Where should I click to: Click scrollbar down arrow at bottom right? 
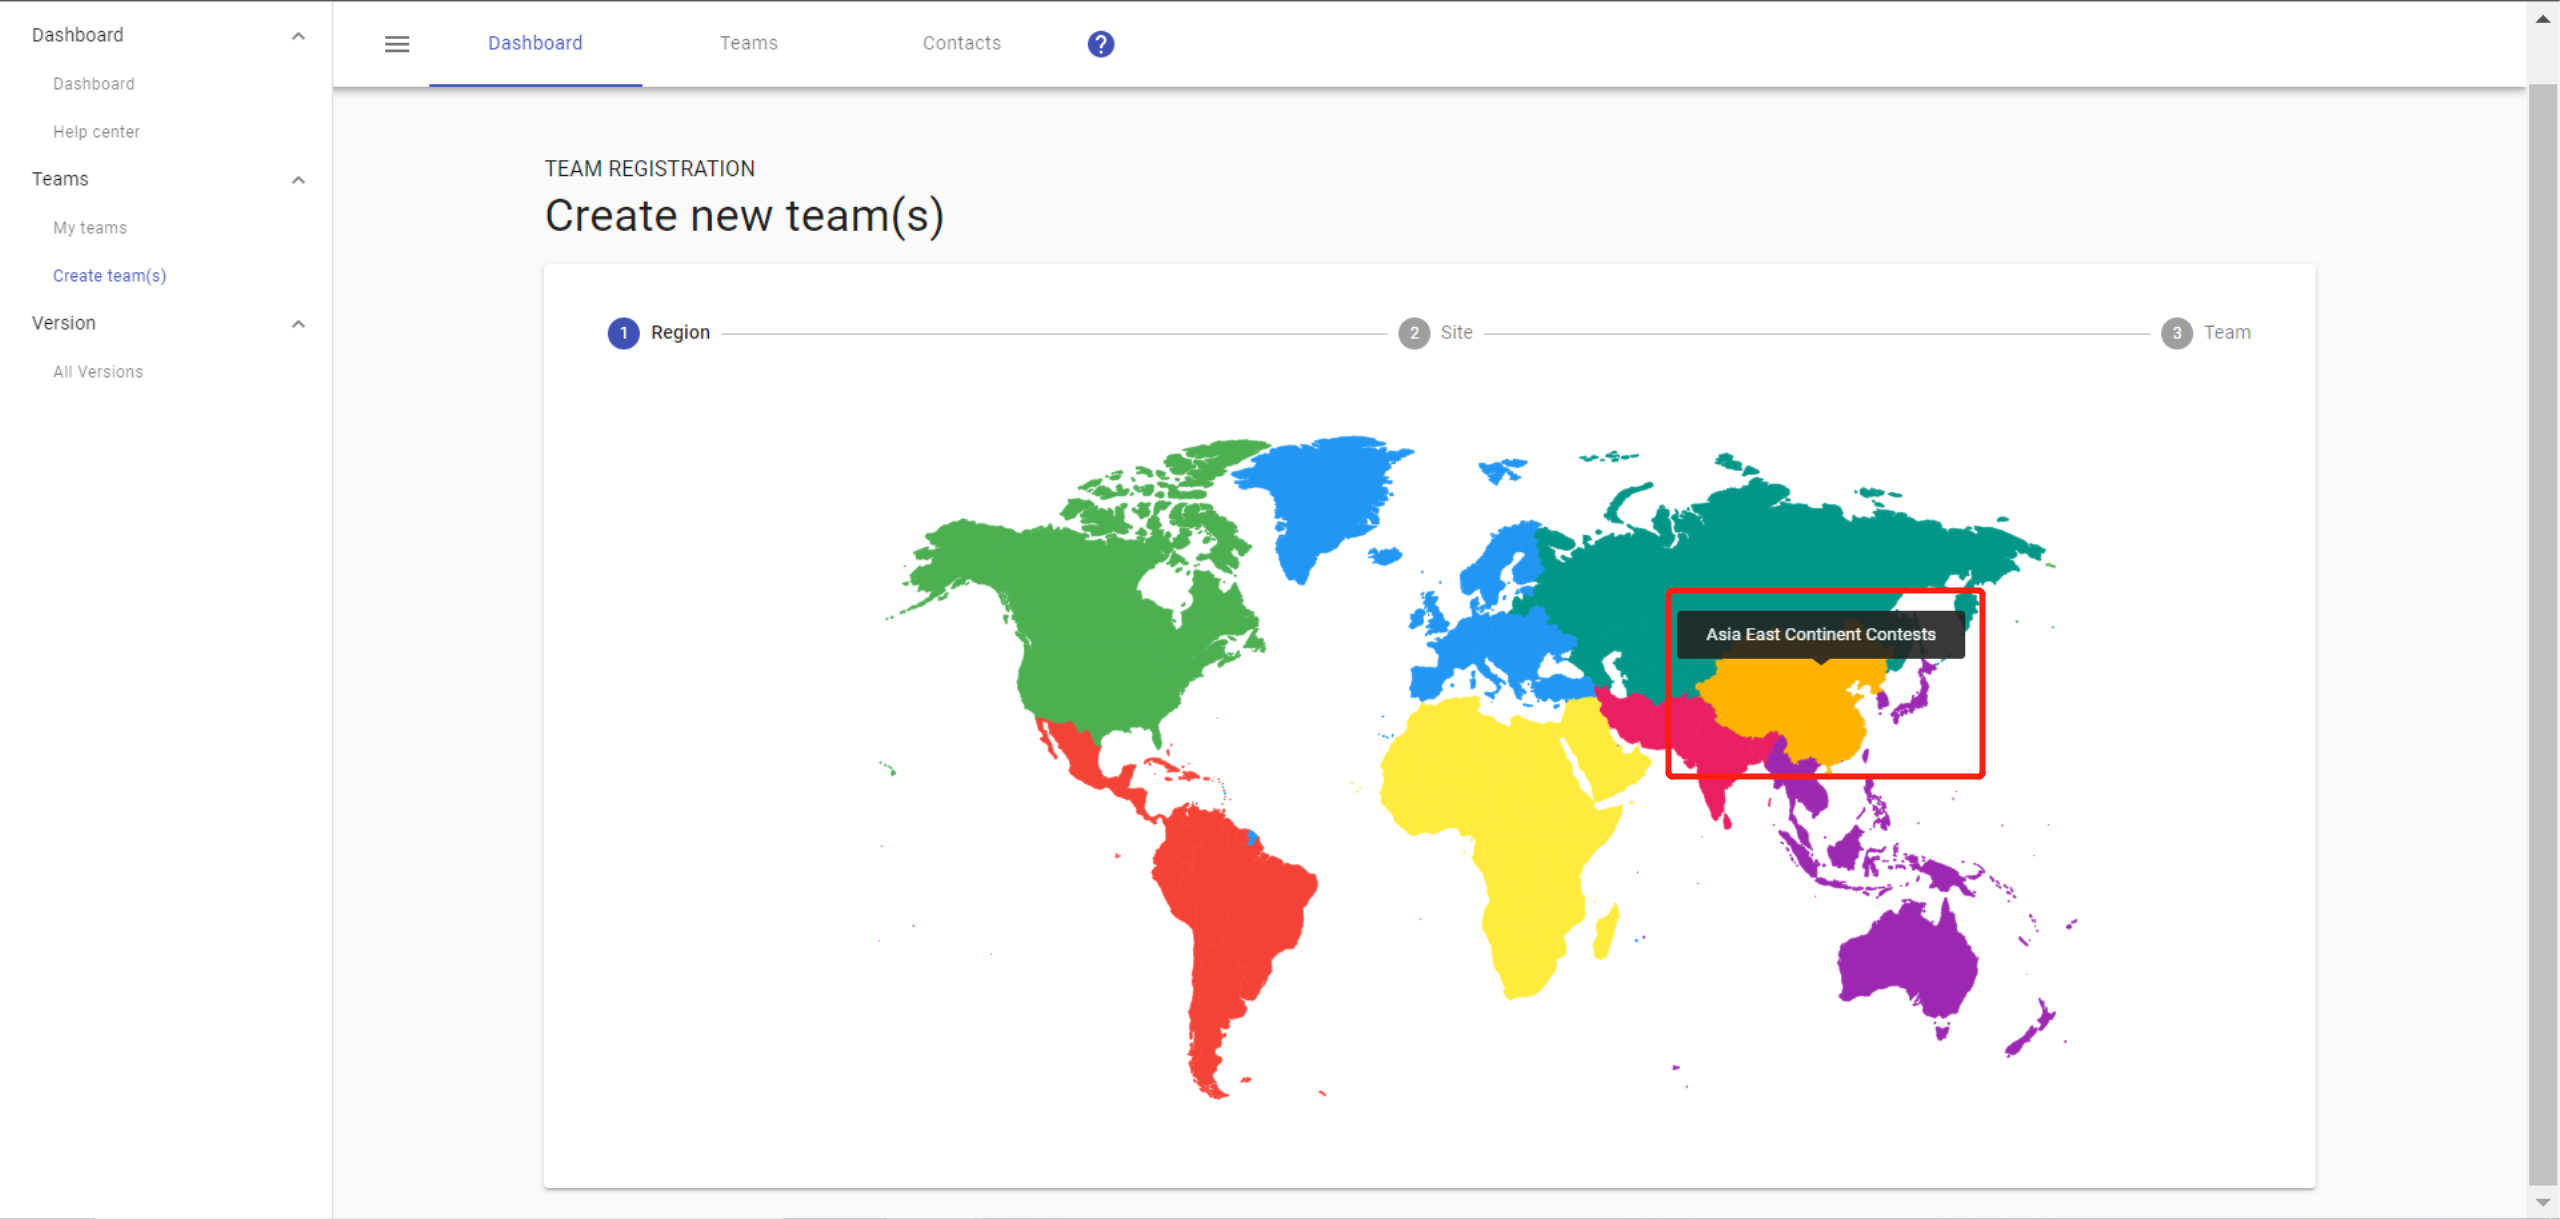coord(2543,1203)
